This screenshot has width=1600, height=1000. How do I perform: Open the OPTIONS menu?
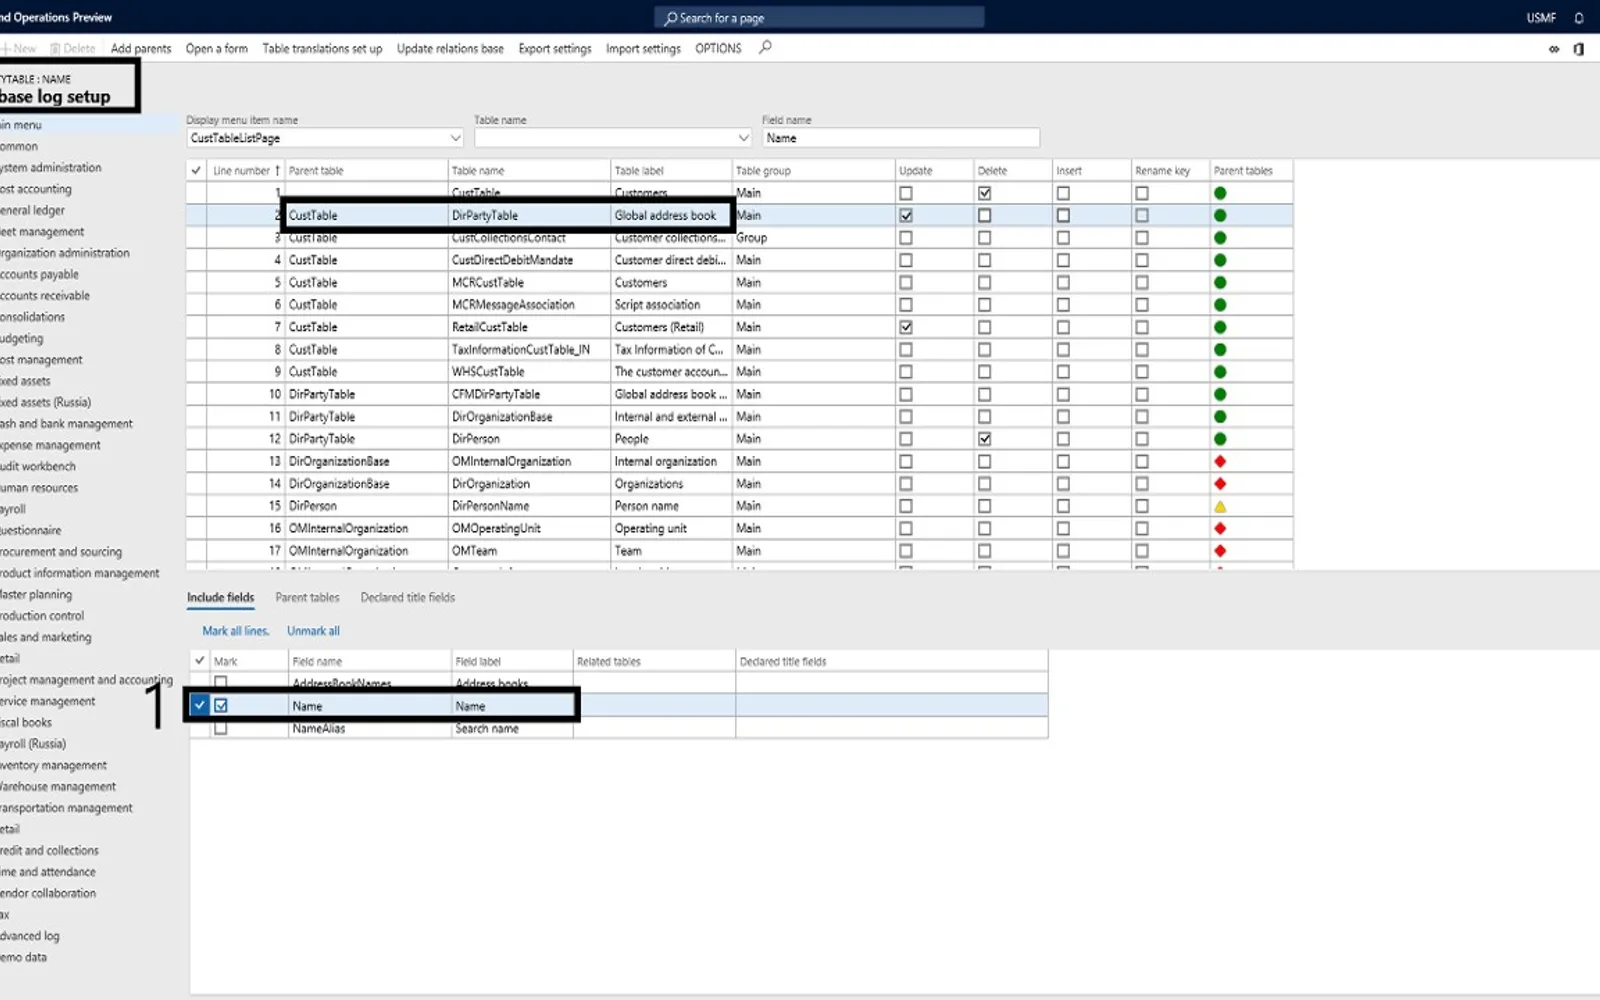point(718,48)
